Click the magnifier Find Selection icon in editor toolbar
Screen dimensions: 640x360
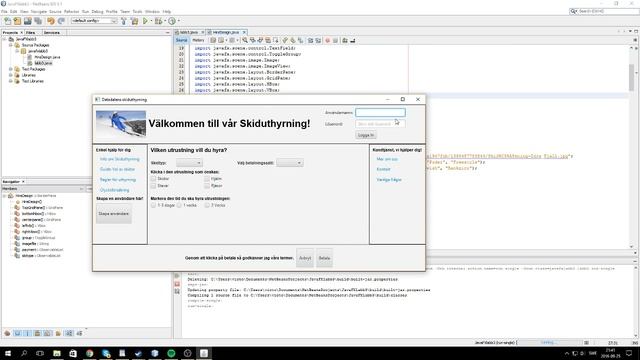(244, 40)
